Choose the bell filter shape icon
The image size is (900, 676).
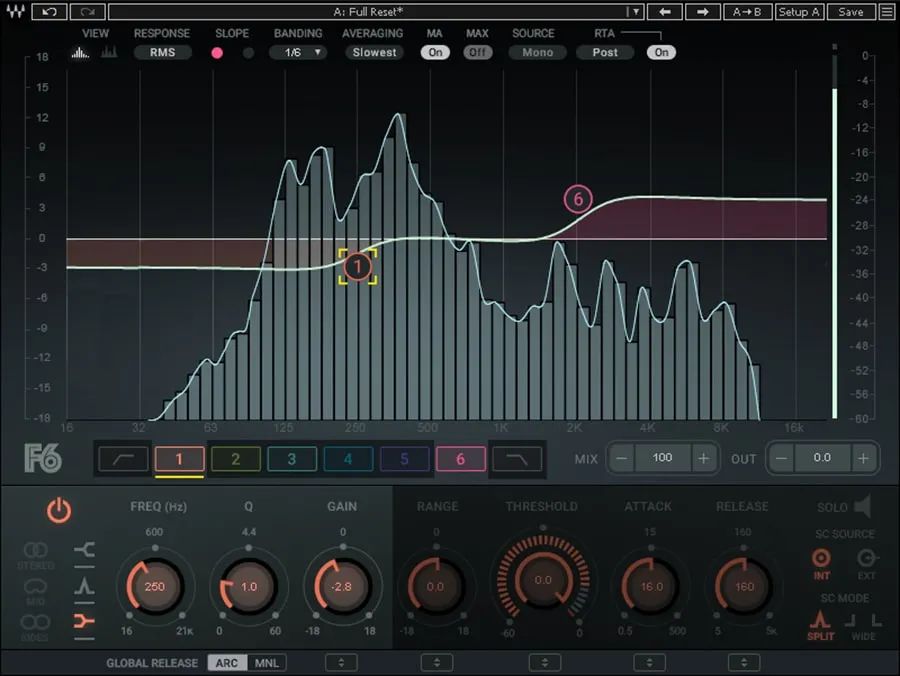[x=85, y=586]
